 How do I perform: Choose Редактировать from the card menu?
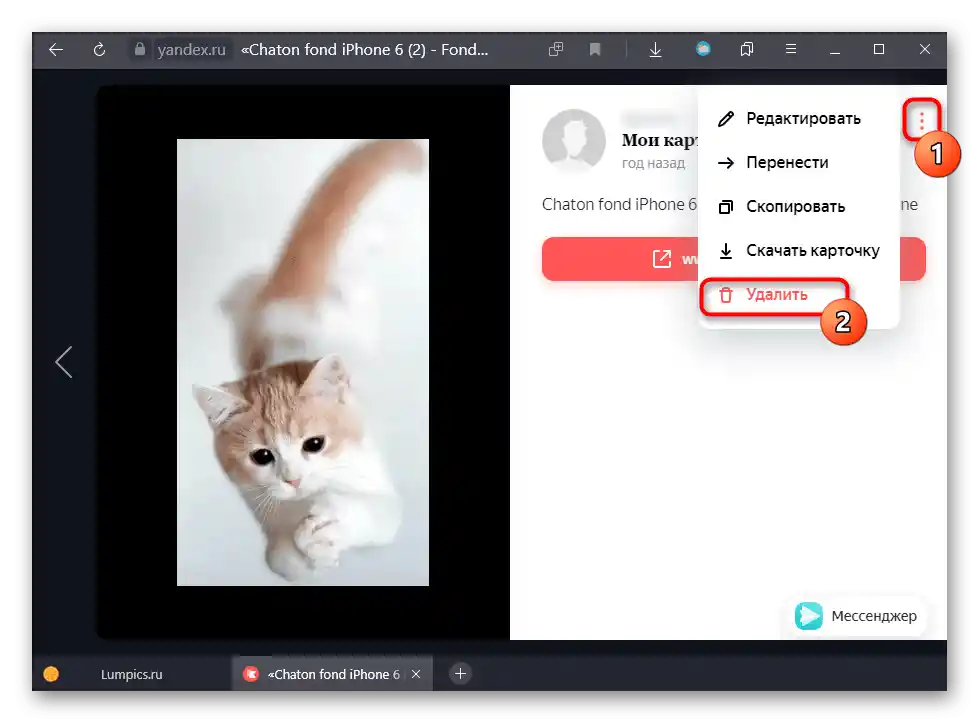799,119
